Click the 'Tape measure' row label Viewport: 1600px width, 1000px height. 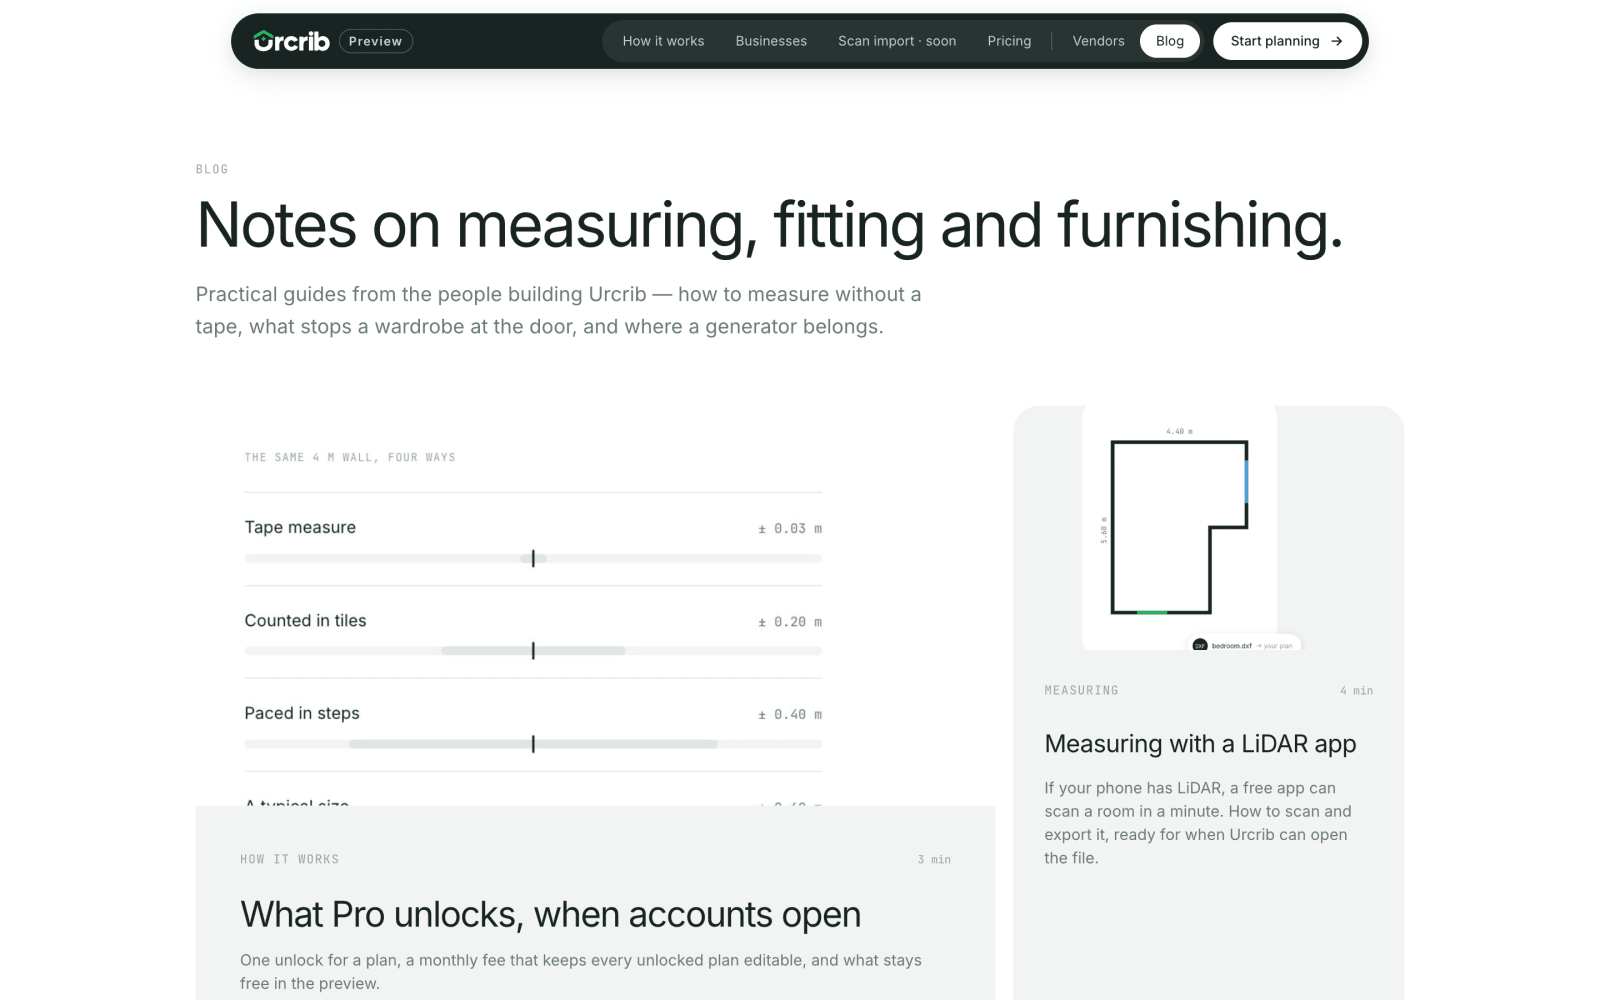tap(300, 527)
